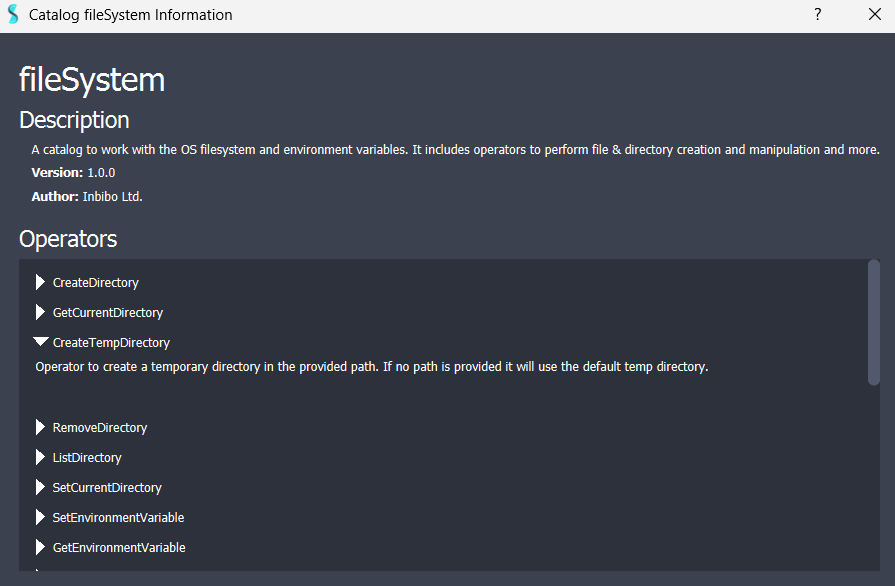The image size is (895, 586).
Task: Collapse the CreateTempDirectory operator
Action: click(x=39, y=341)
